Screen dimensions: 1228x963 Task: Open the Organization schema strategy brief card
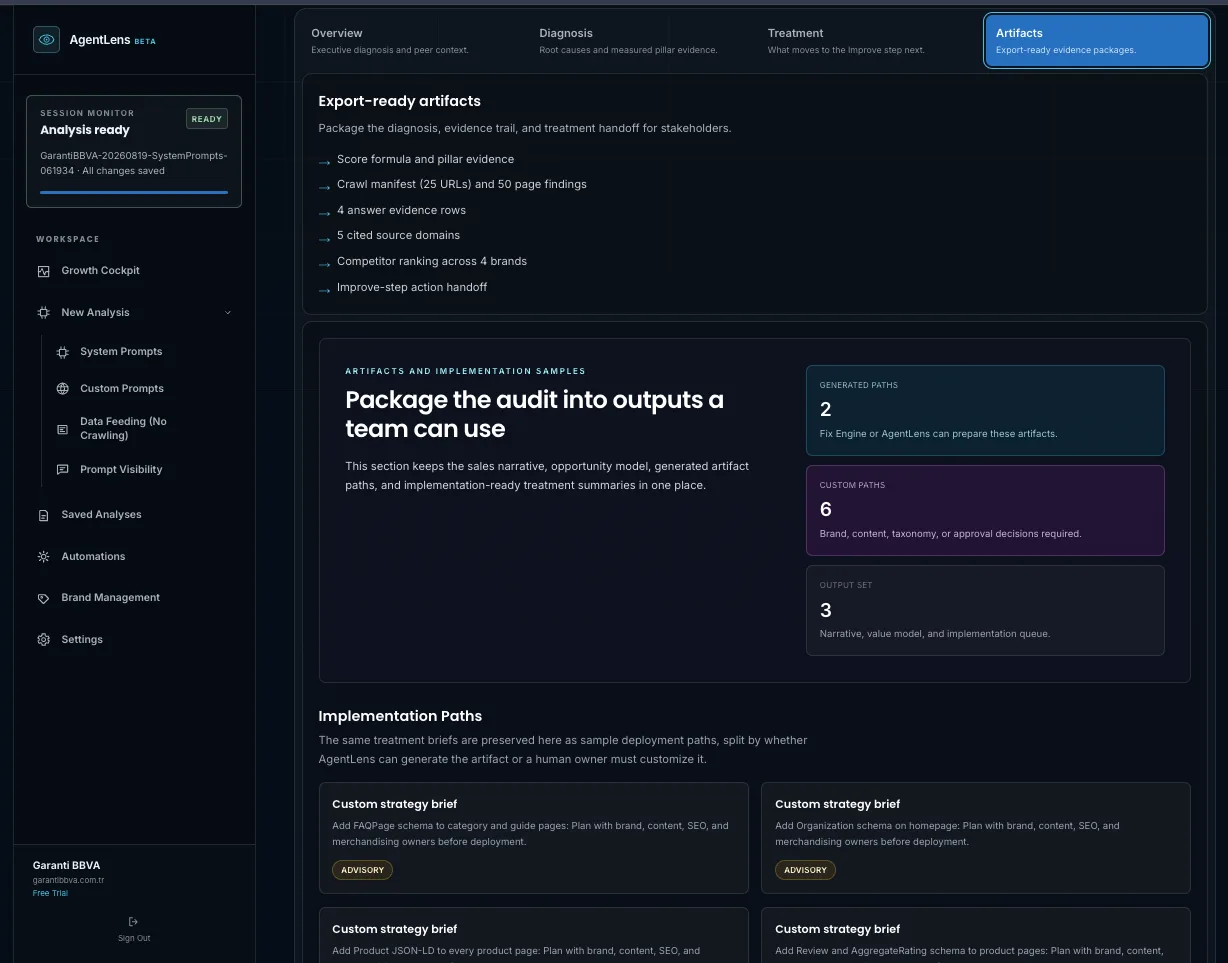coord(976,838)
